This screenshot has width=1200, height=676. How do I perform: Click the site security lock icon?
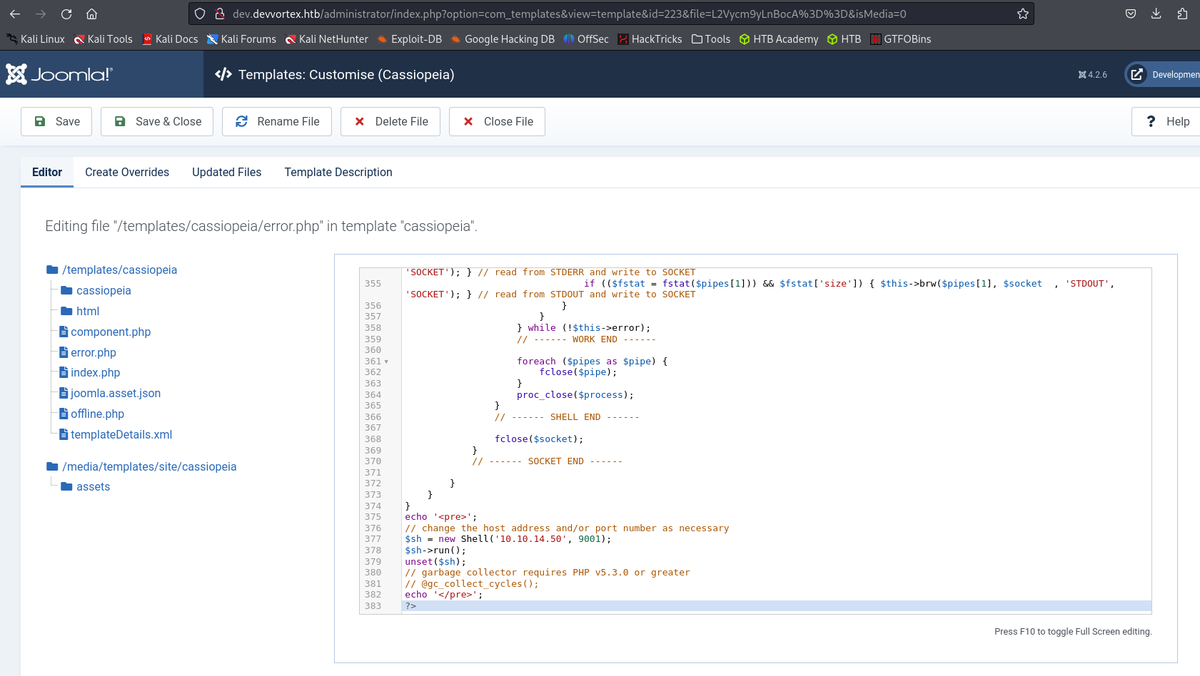coord(221,14)
